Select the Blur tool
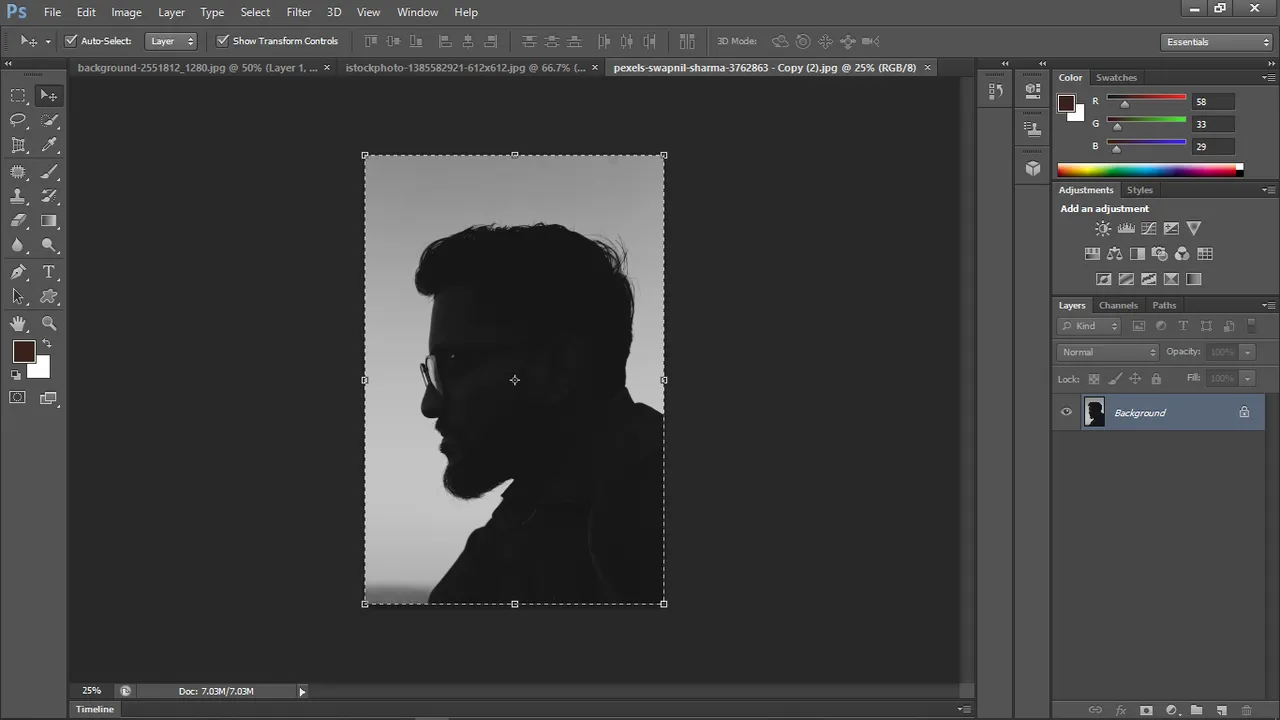 pyautogui.click(x=18, y=246)
